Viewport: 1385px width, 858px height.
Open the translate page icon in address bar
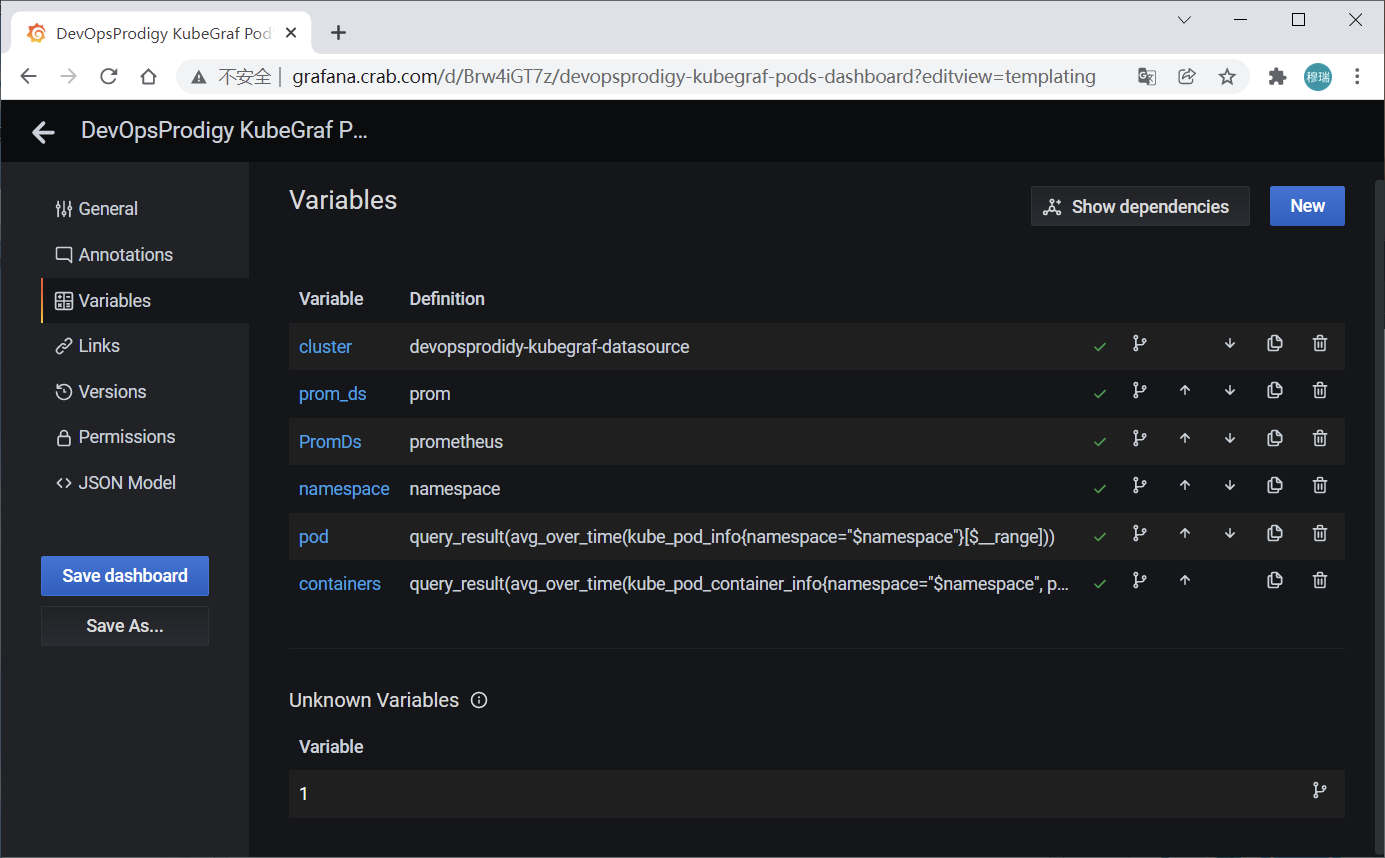[x=1147, y=76]
